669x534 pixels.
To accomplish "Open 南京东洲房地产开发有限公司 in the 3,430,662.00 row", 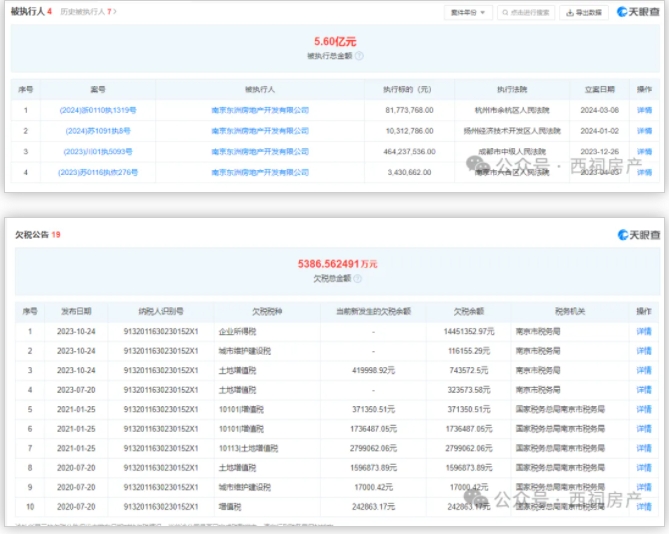I will pos(260,172).
